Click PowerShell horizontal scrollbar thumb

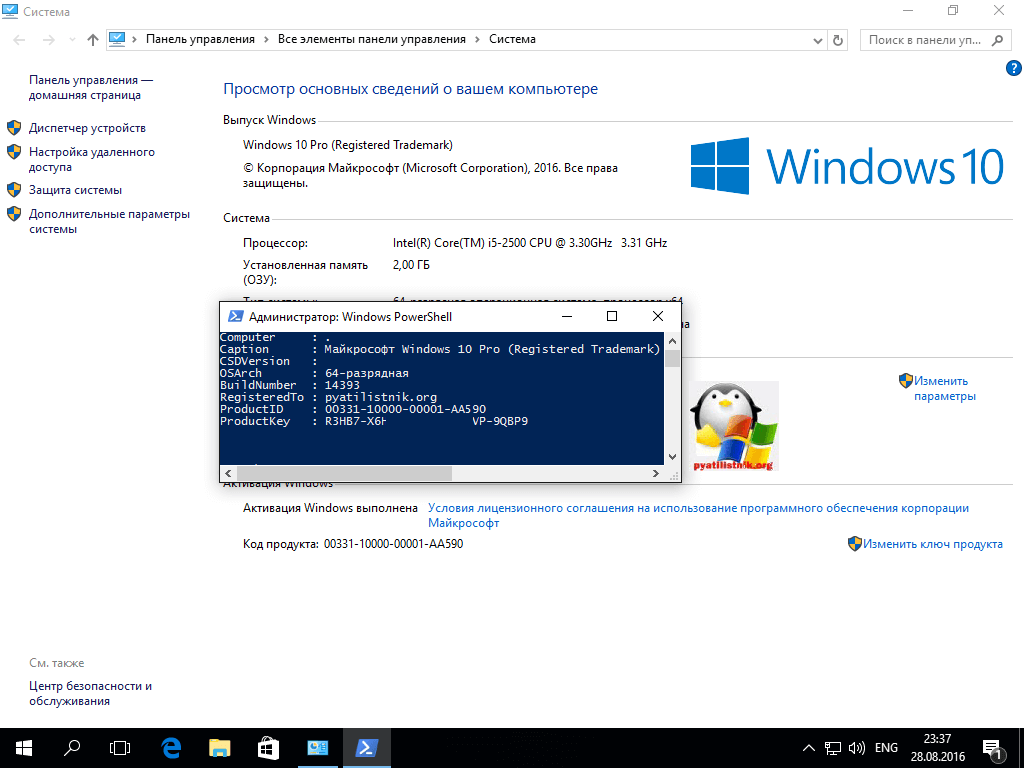344,473
